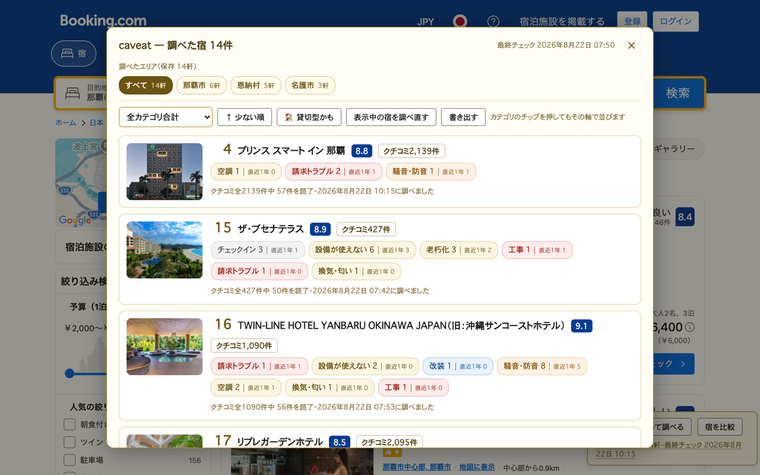The height and width of the screenshot is (475, 760).
Task: Click the 8.5 rating badge
Action: point(339,442)
